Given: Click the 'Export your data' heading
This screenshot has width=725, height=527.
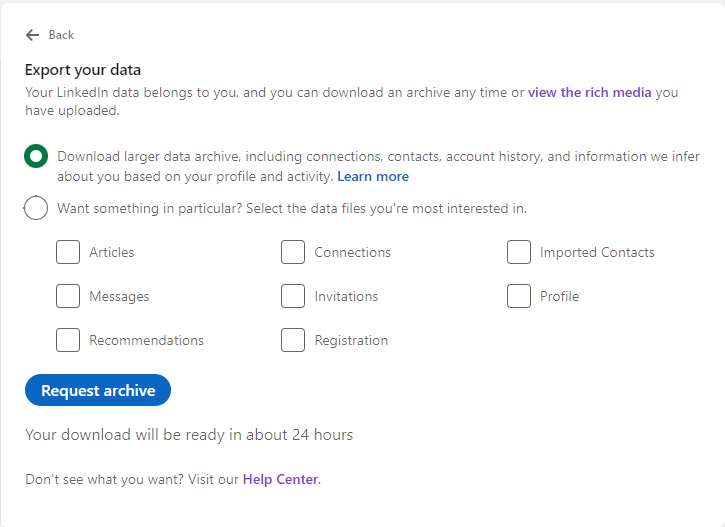Looking at the screenshot, I should click(x=83, y=70).
